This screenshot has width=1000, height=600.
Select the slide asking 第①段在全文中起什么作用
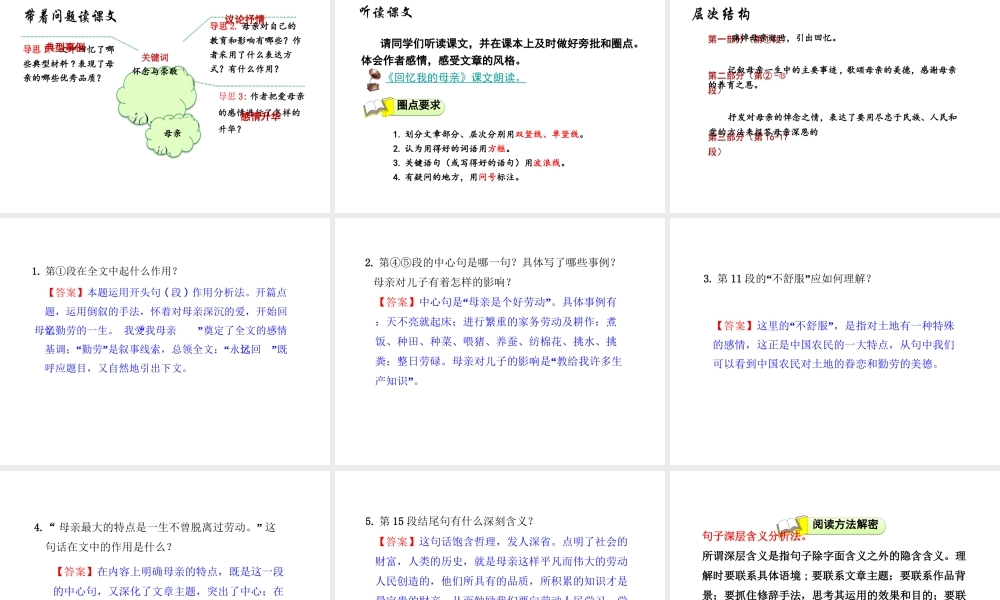[x=165, y=341]
